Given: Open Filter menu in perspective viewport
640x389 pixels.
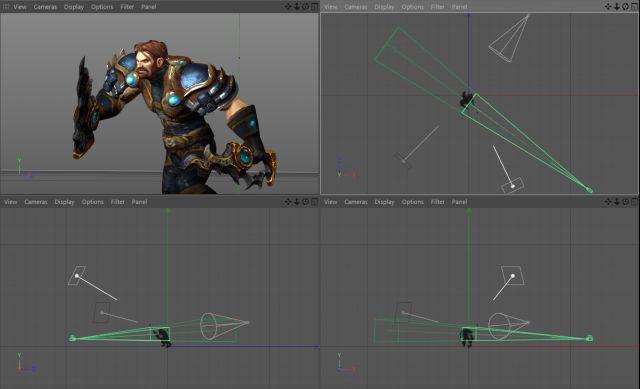Looking at the screenshot, I should [x=127, y=7].
